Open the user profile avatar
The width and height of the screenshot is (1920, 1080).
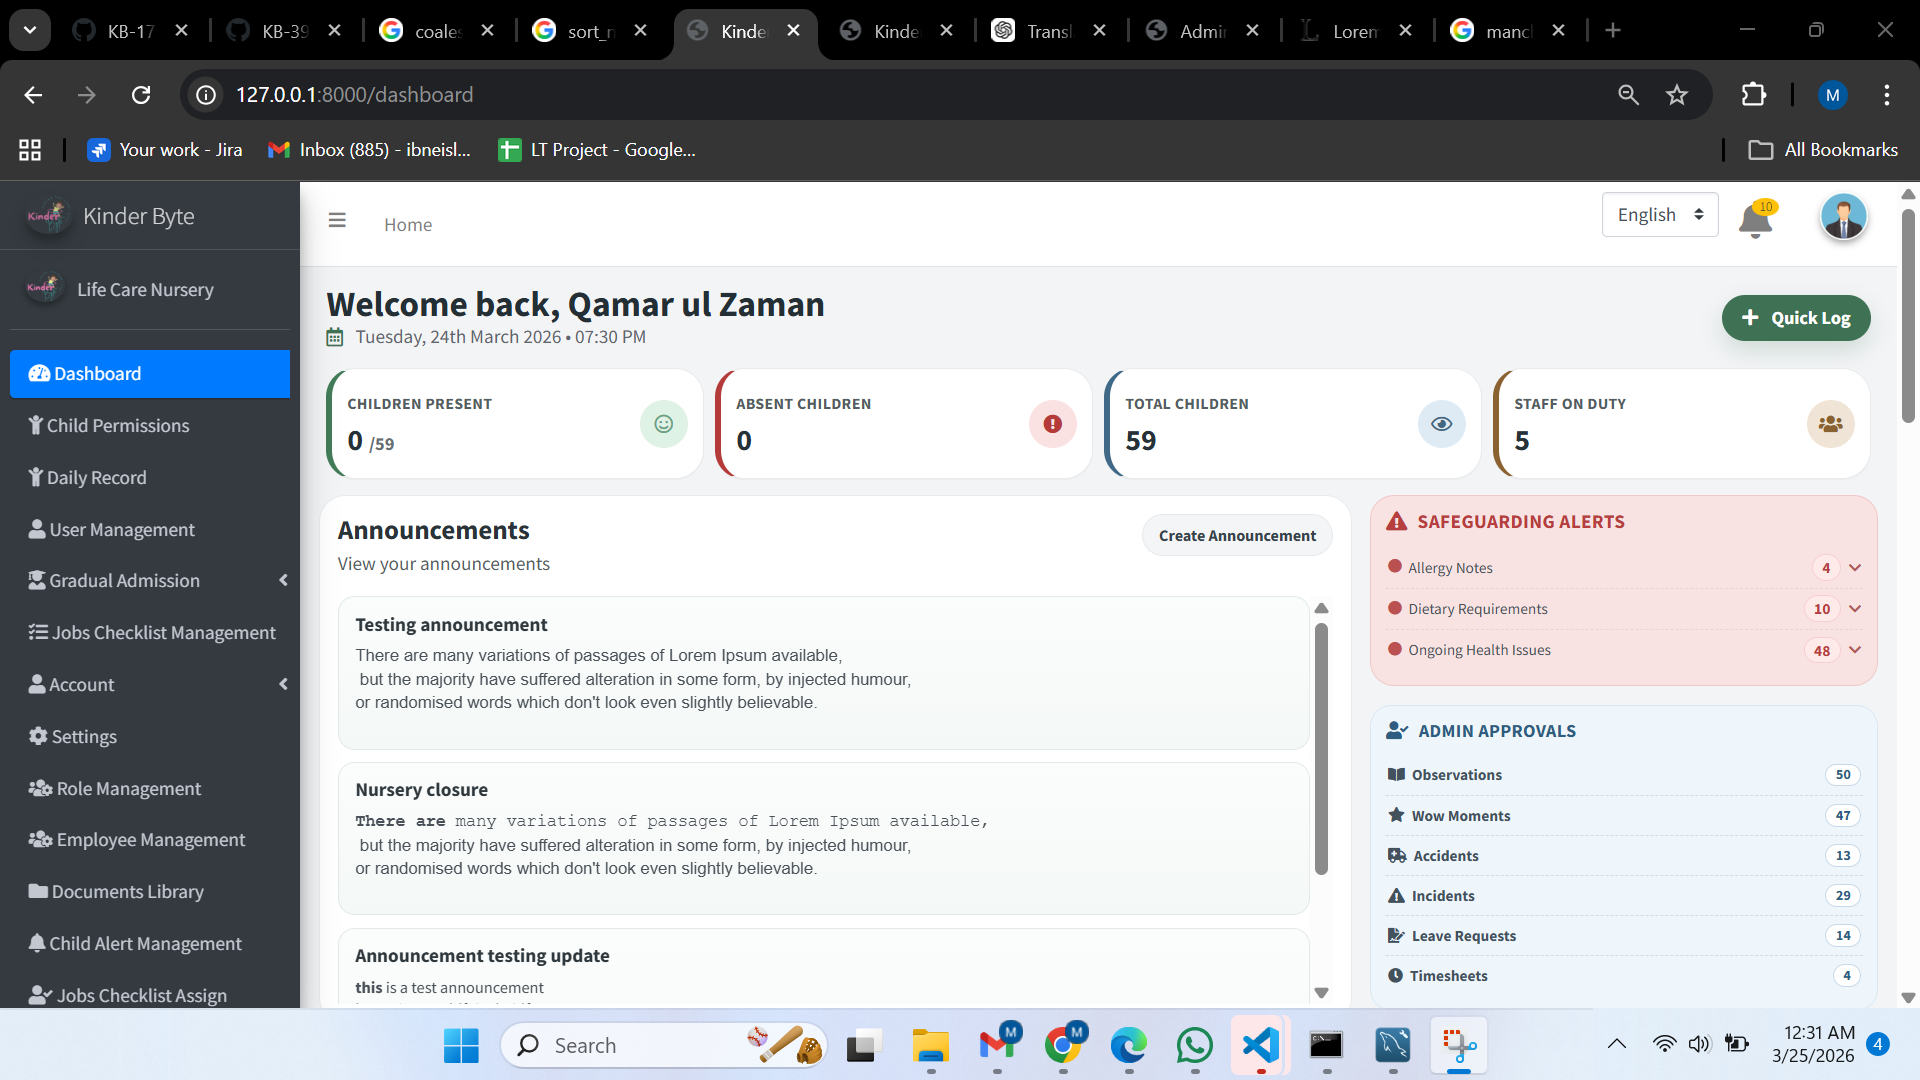point(1843,217)
